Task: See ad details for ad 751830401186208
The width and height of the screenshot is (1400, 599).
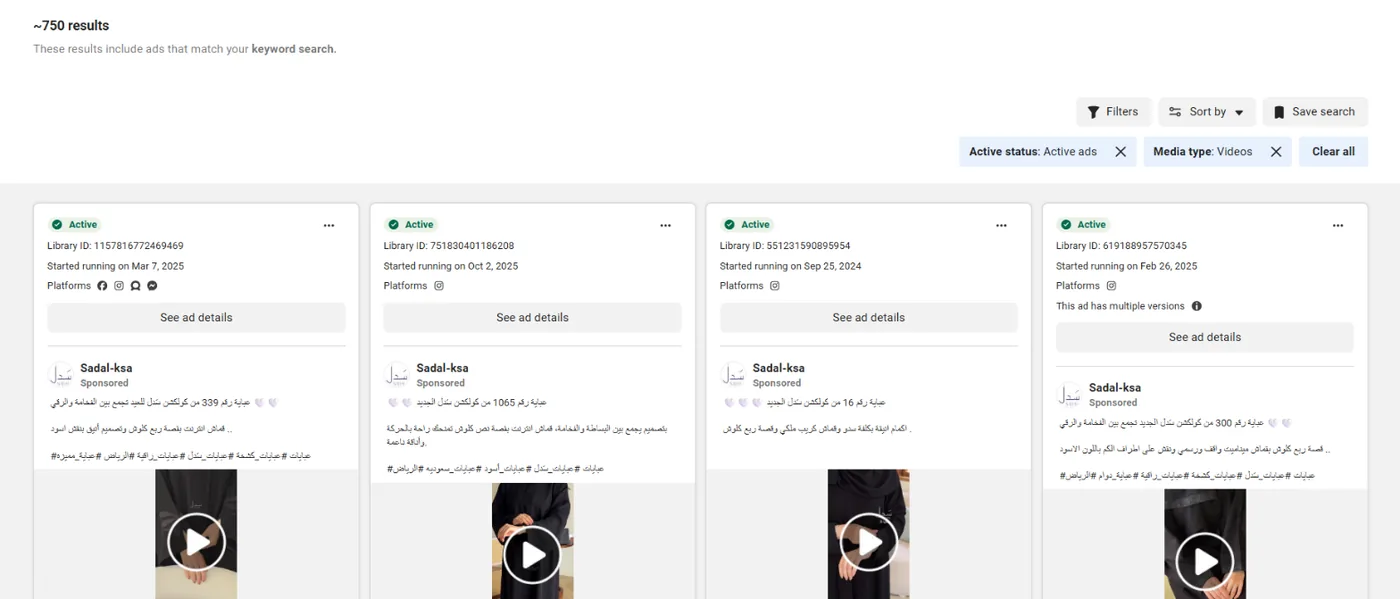Action: (533, 318)
